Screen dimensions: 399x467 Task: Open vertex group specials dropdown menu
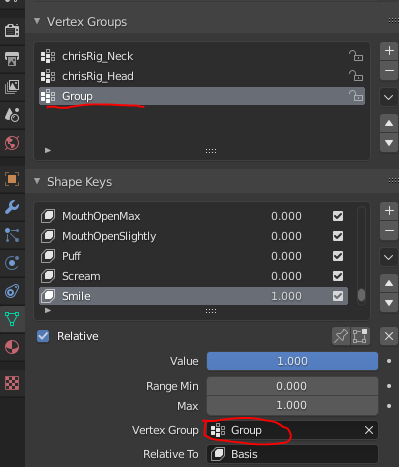[389, 97]
